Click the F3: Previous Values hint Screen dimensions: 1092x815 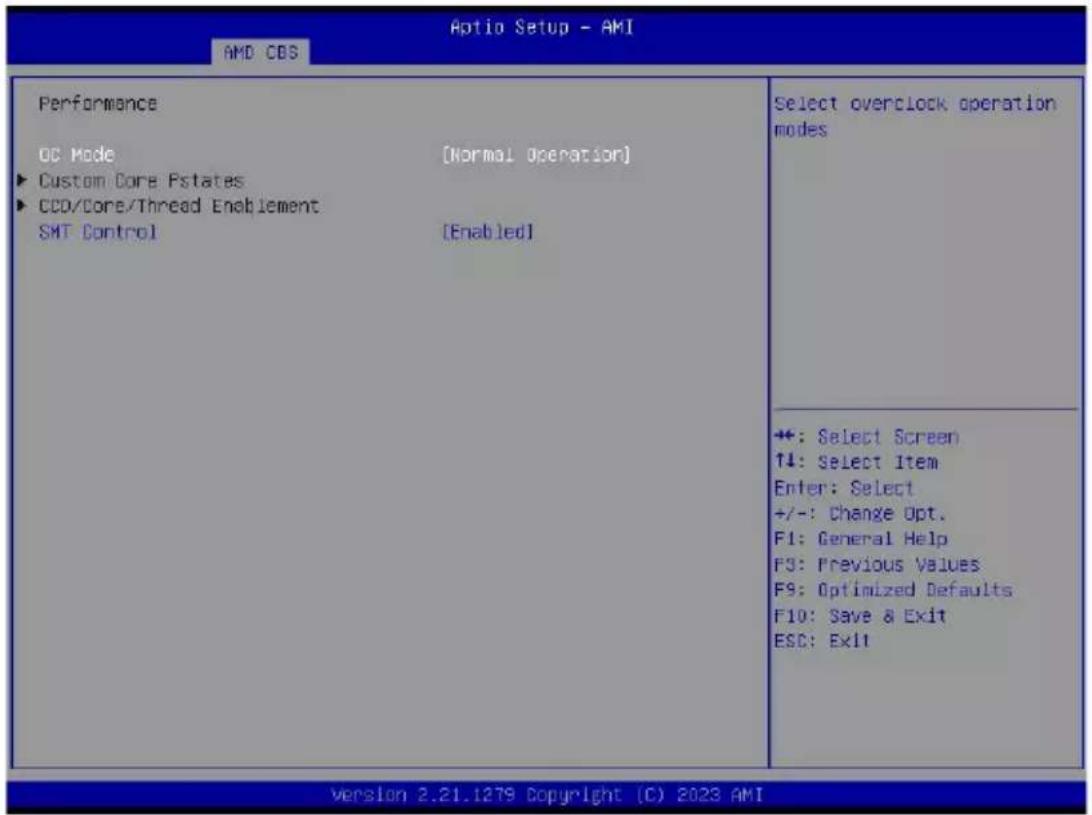coord(877,564)
